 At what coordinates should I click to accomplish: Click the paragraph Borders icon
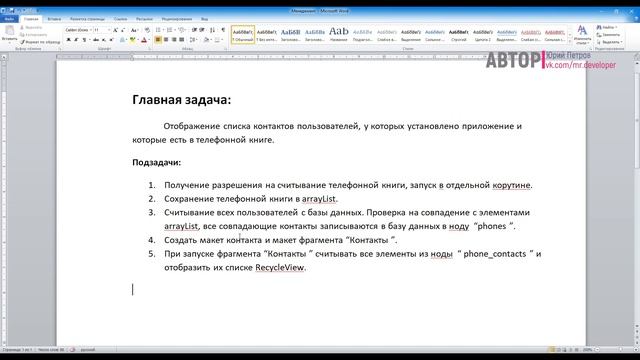pos(217,40)
